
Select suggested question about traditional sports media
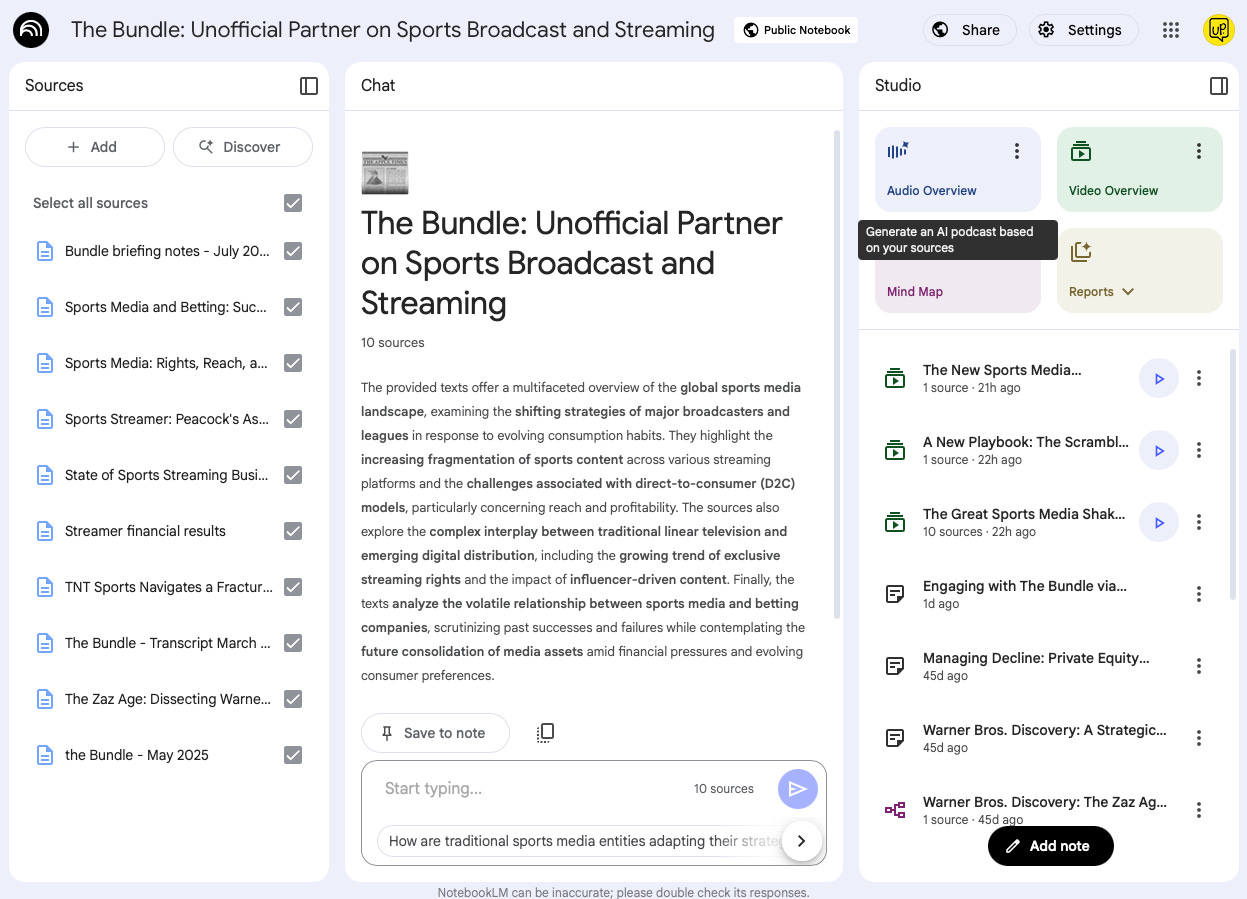point(581,841)
